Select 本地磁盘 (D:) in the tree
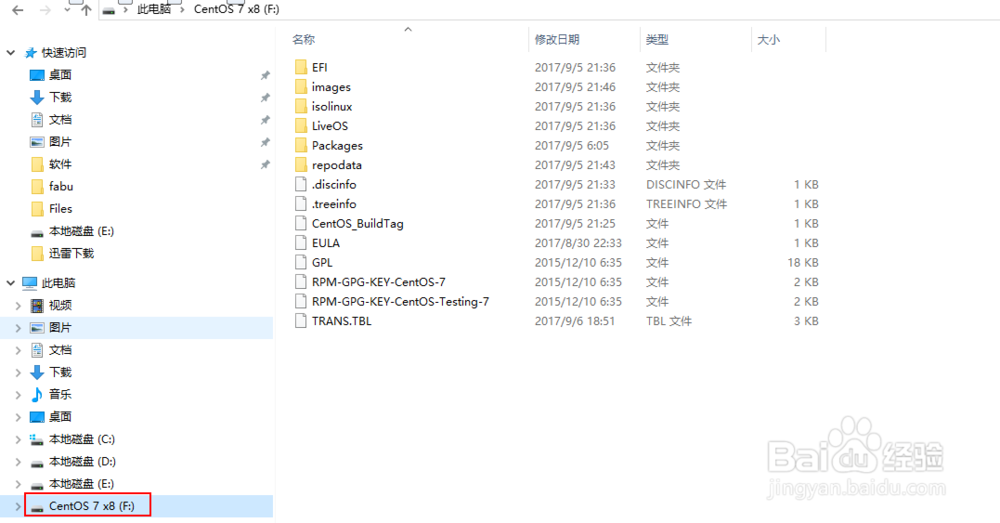Viewport: 1000px width, 523px height. (x=82, y=461)
